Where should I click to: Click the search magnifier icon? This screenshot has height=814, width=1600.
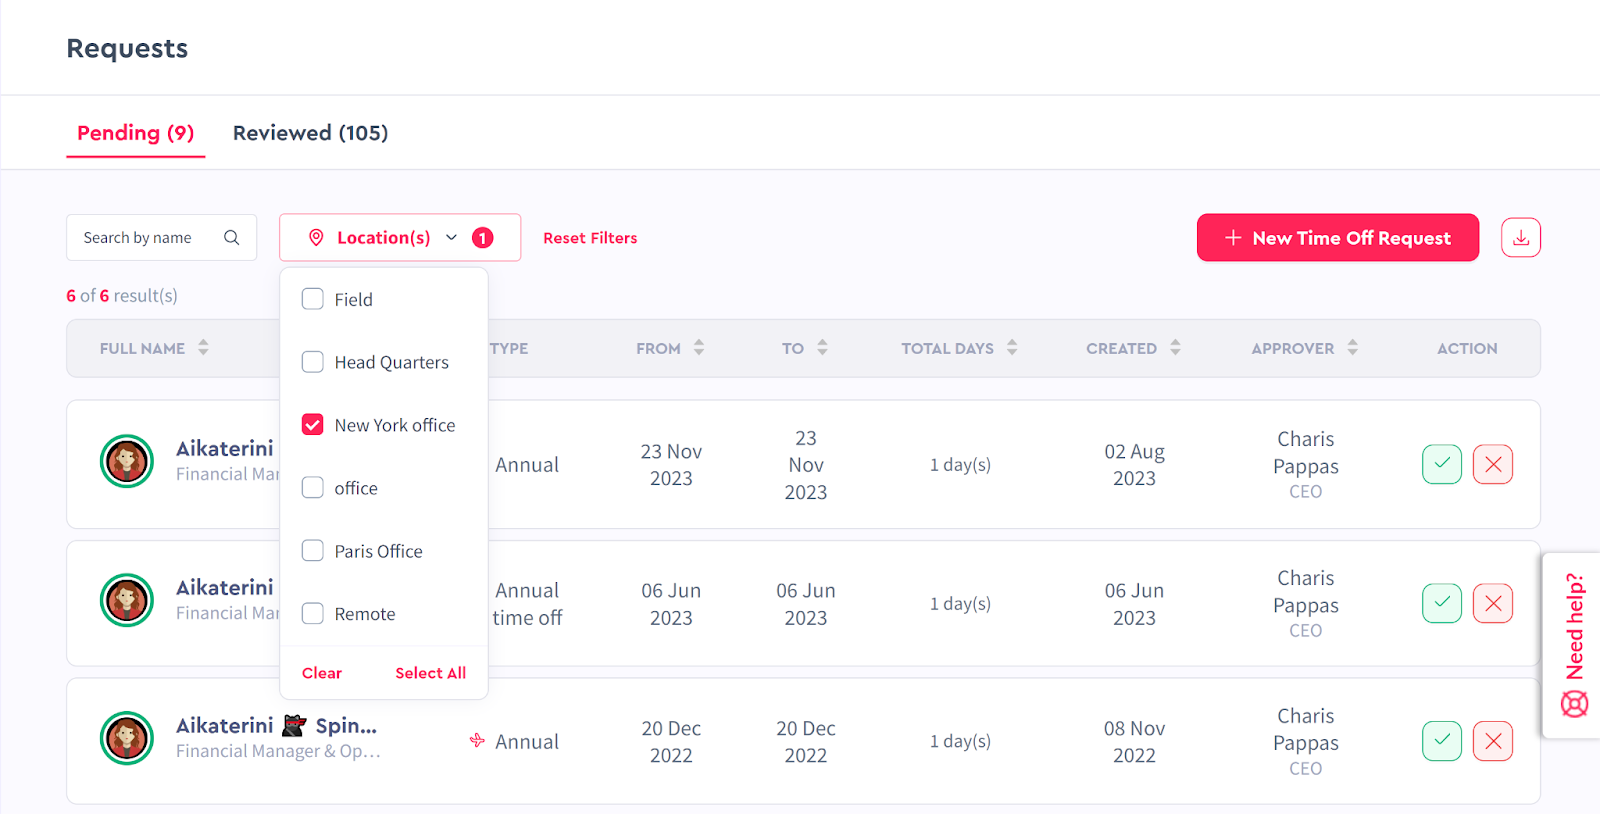coord(231,238)
